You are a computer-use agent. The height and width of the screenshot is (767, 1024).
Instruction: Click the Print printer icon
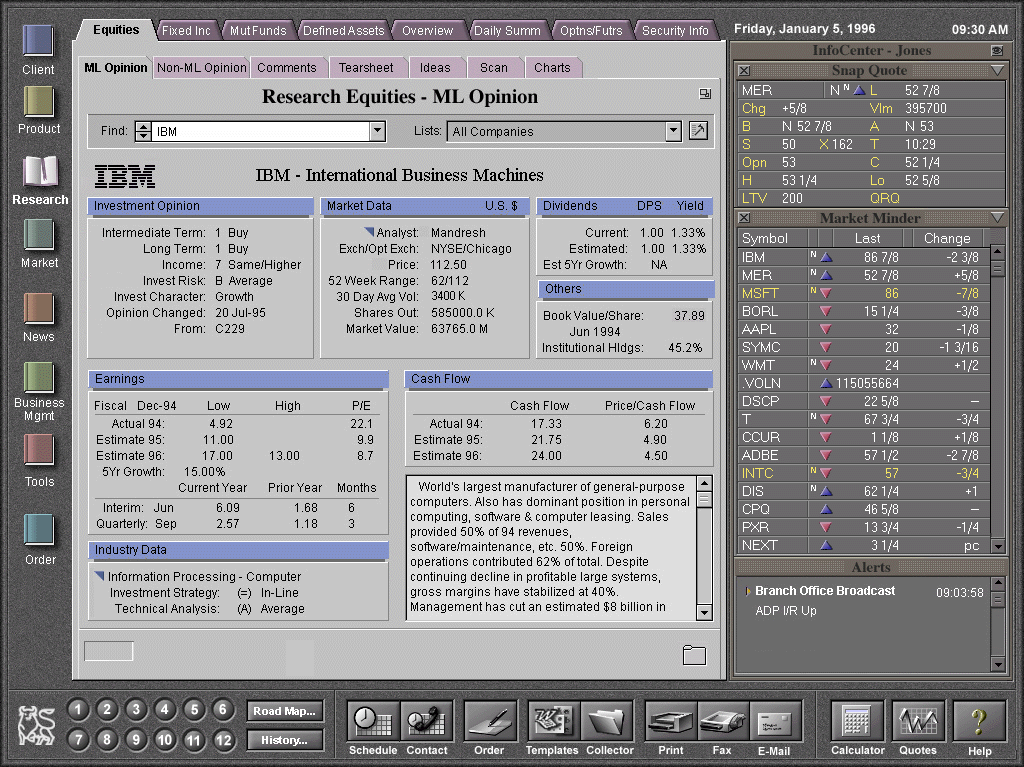[671, 721]
